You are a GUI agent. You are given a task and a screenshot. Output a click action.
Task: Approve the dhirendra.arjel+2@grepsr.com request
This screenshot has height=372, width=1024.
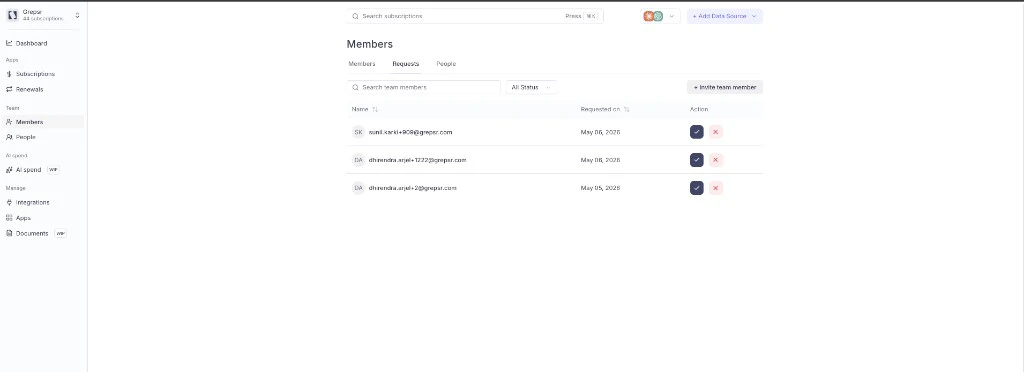pyautogui.click(x=697, y=188)
